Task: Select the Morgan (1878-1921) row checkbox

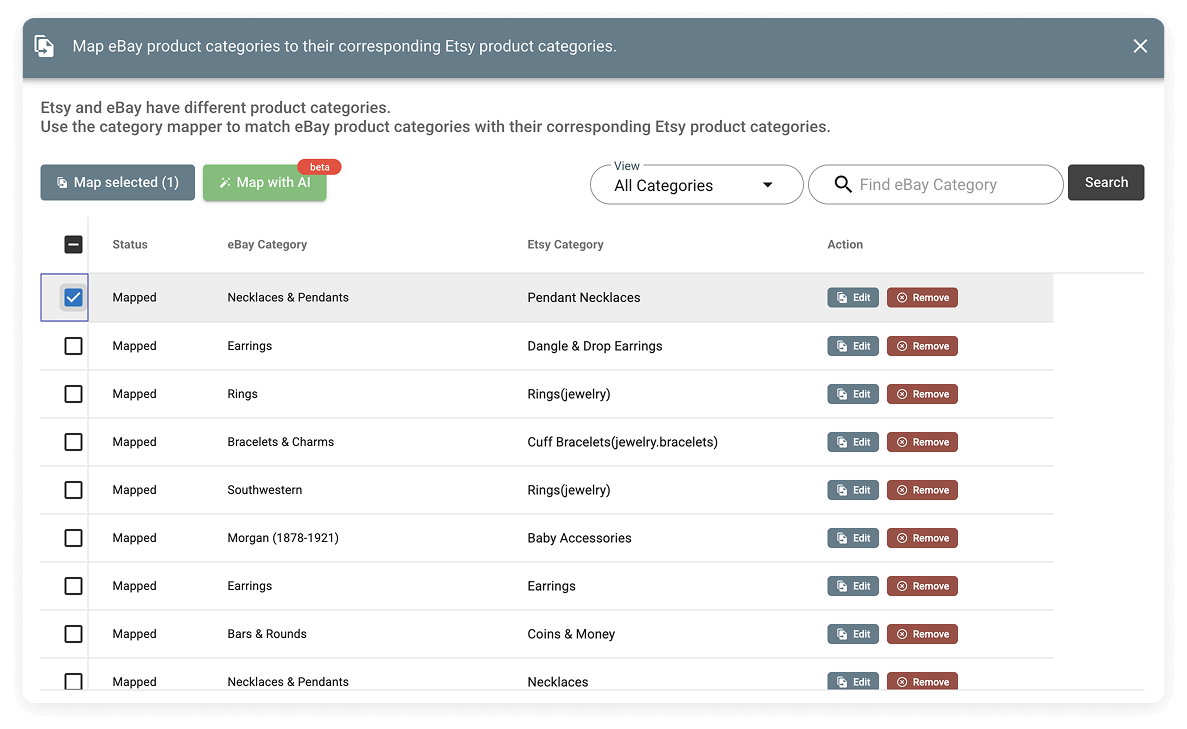Action: point(73,538)
